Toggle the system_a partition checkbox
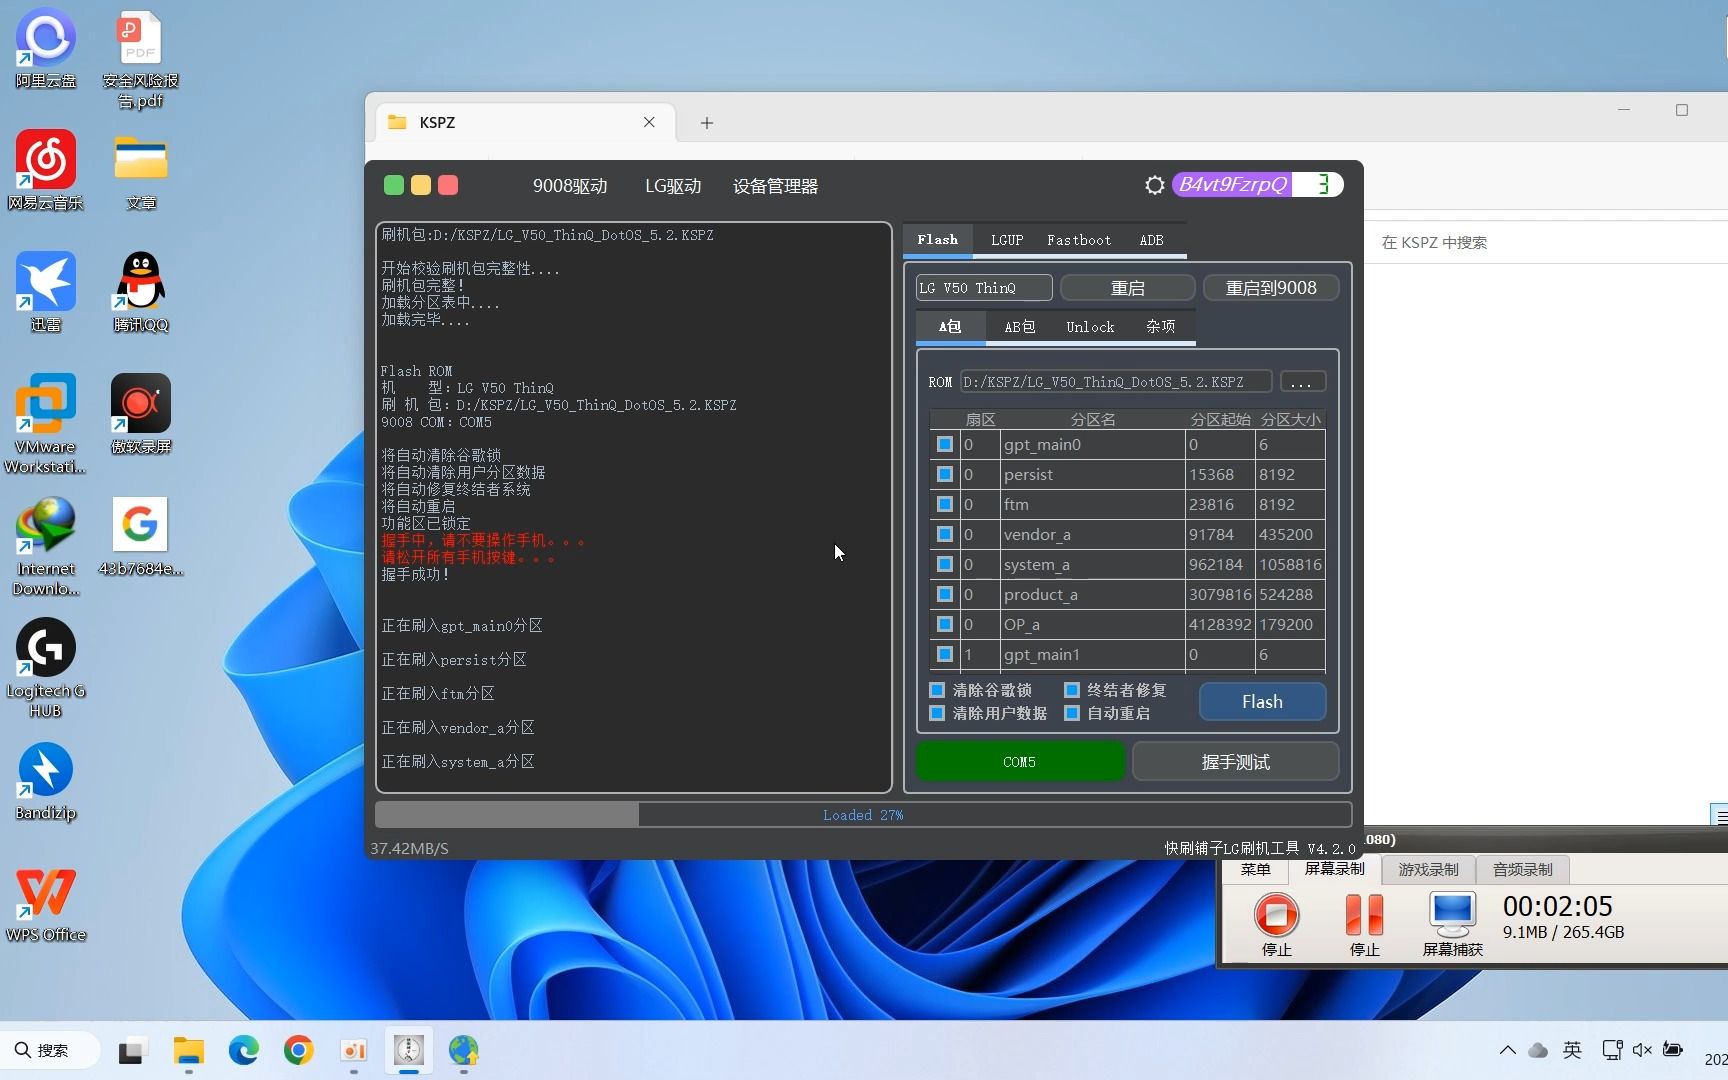1728x1080 pixels. (944, 564)
